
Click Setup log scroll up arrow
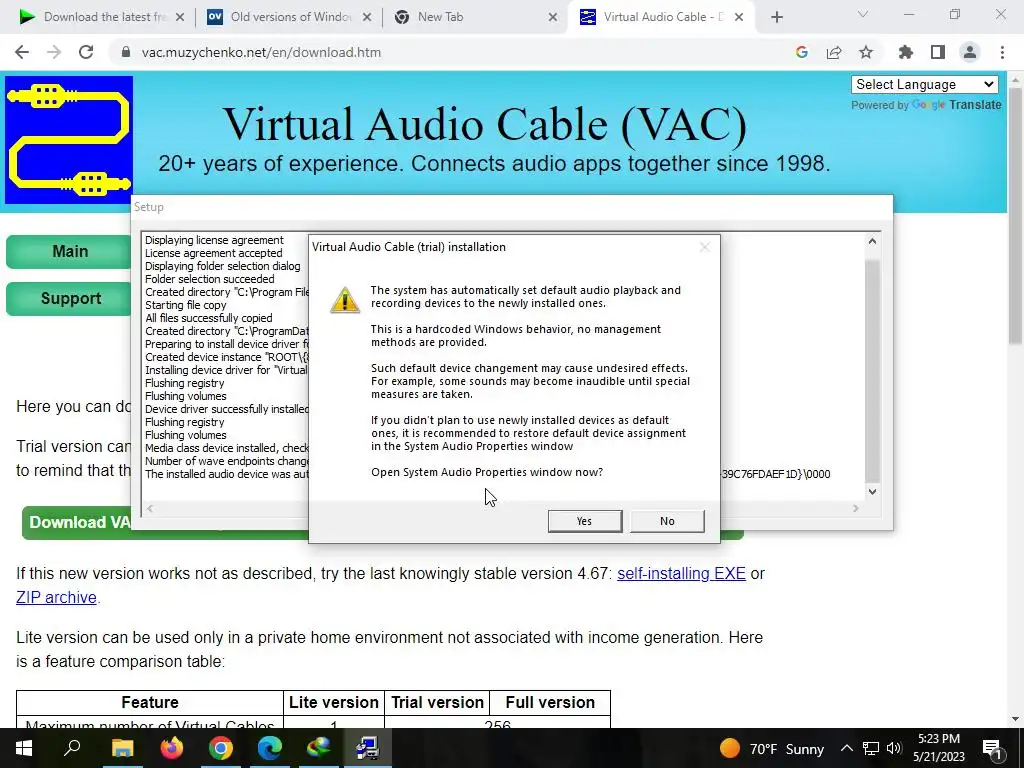click(872, 241)
